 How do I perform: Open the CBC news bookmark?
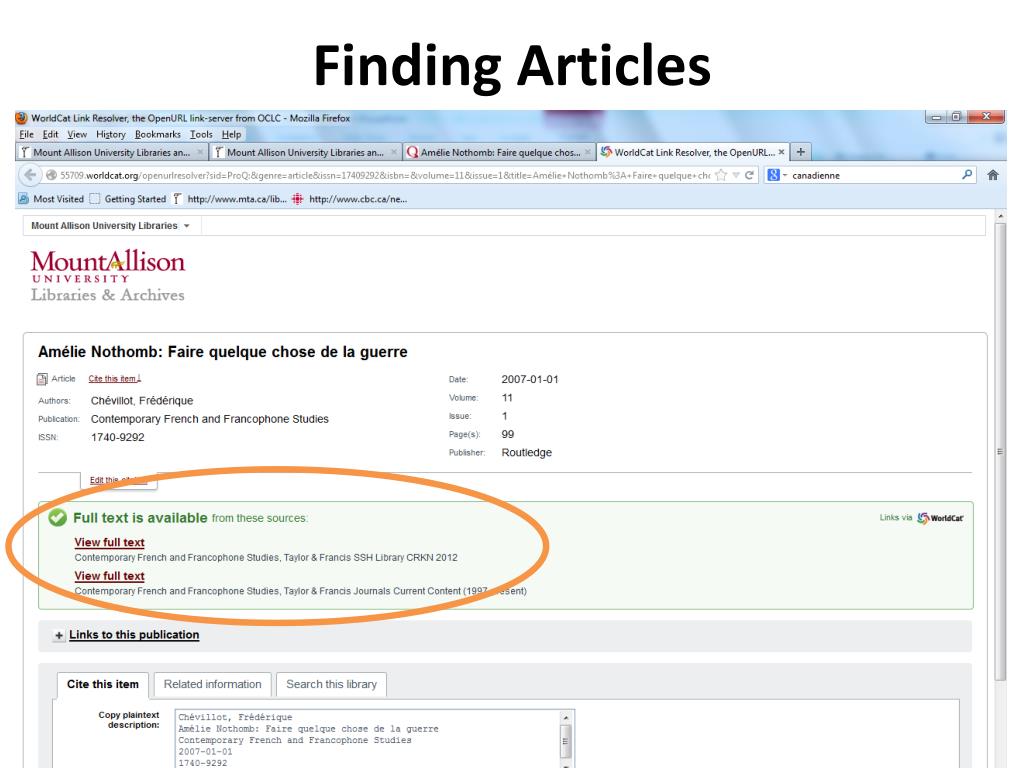pyautogui.click(x=349, y=199)
